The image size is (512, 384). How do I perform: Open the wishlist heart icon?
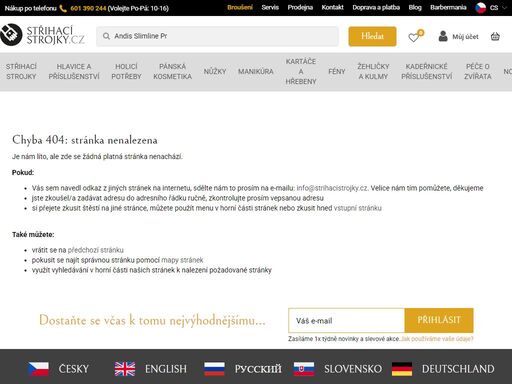(x=414, y=37)
